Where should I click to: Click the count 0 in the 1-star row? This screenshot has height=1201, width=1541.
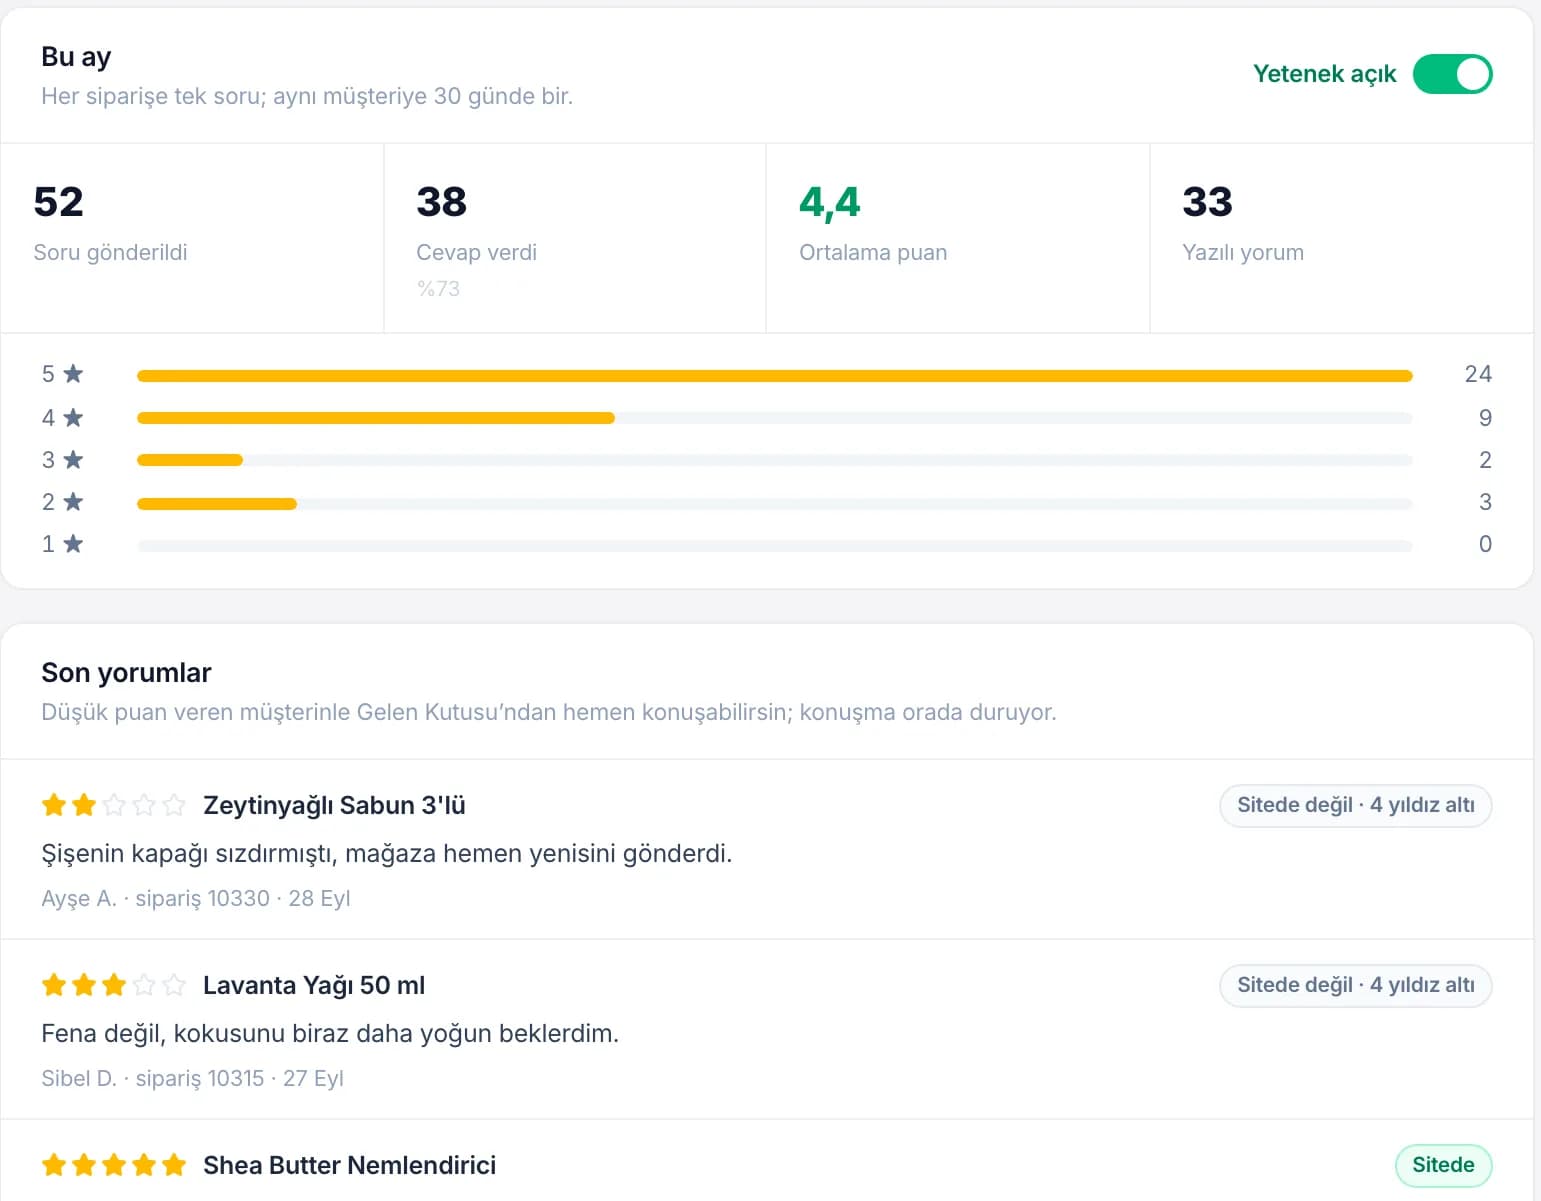1485,544
